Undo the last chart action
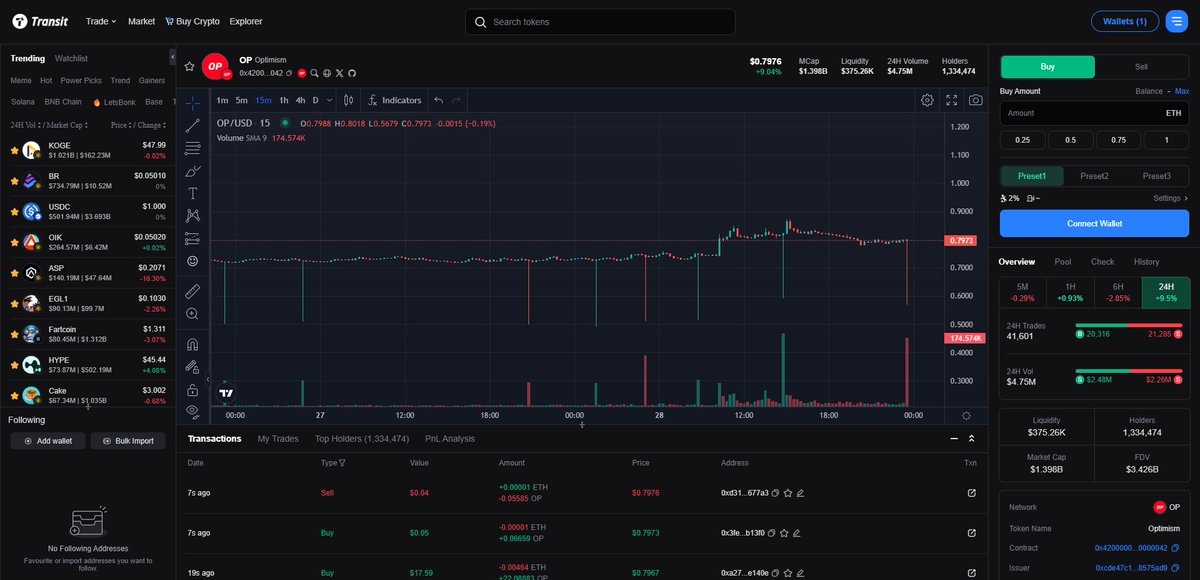The width and height of the screenshot is (1200, 580). click(x=438, y=100)
